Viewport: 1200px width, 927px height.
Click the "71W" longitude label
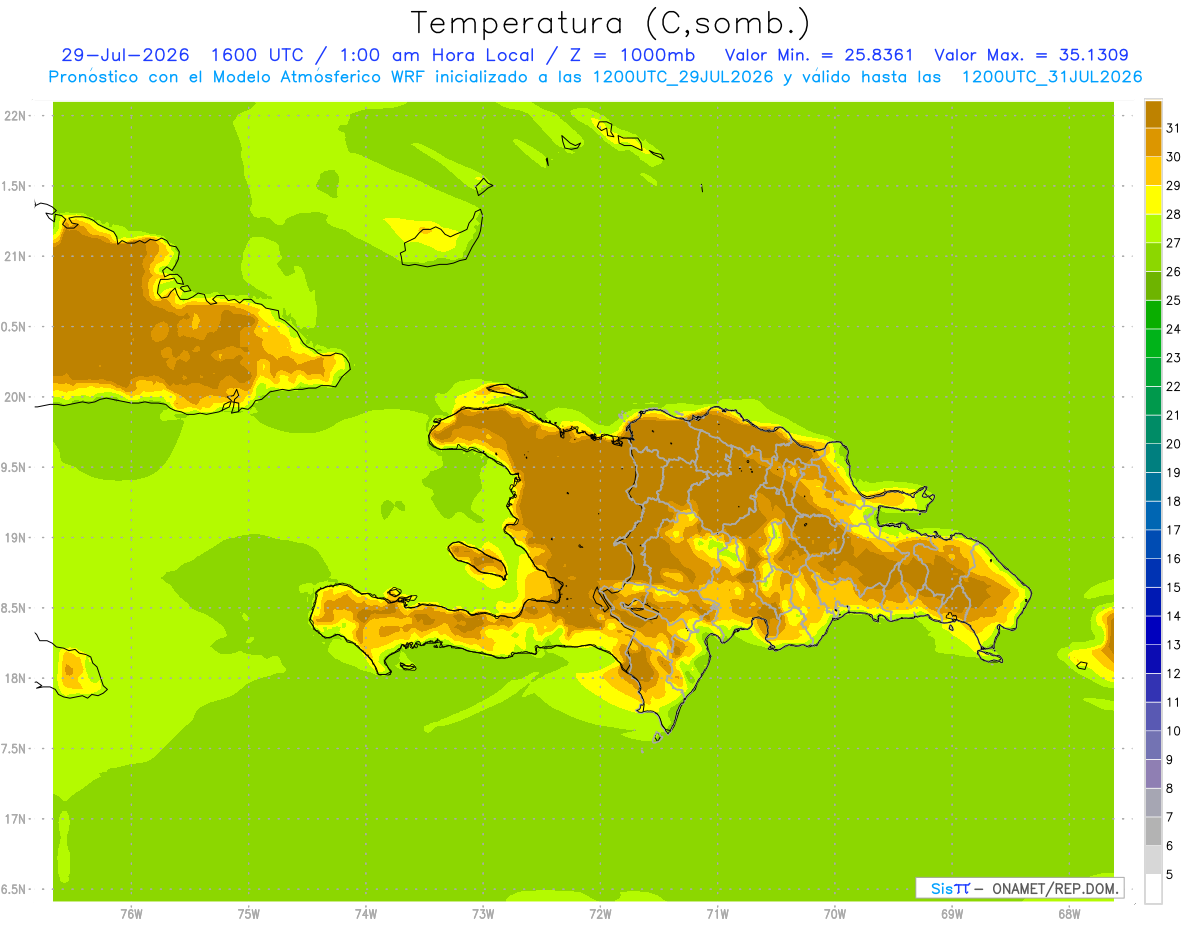pos(717,914)
